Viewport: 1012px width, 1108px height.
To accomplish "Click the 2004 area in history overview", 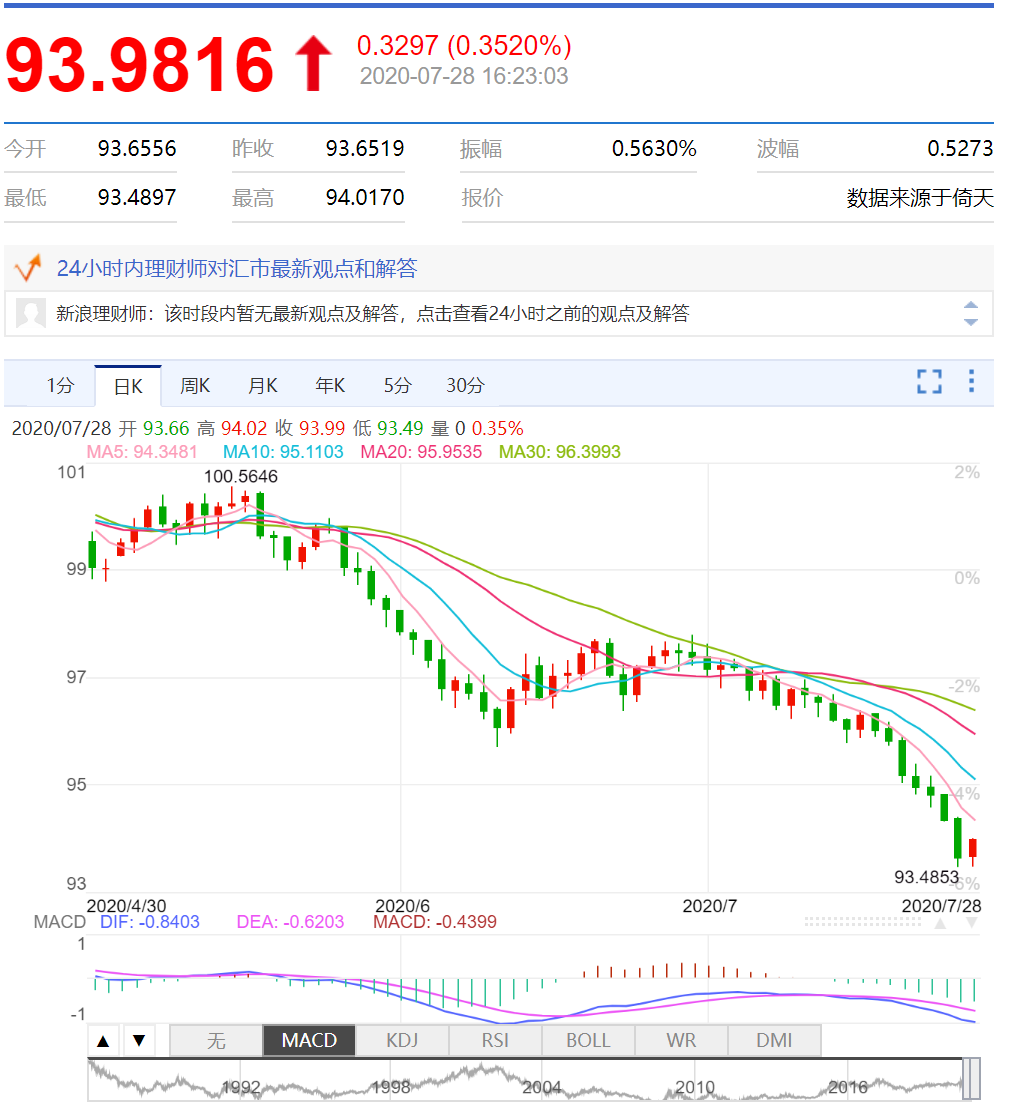I will pos(541,1087).
